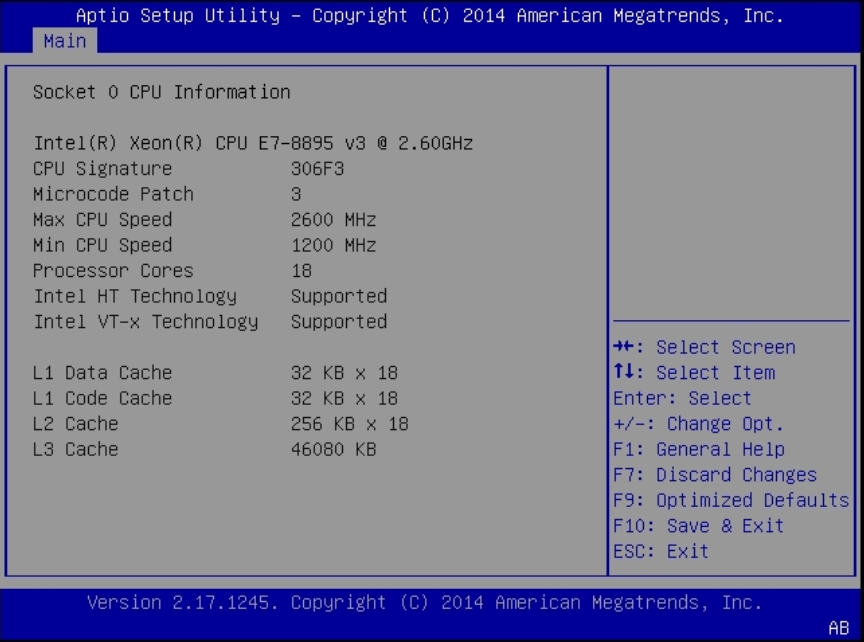864x642 pixels.
Task: Click the 306F3 signature value
Action: point(318,169)
